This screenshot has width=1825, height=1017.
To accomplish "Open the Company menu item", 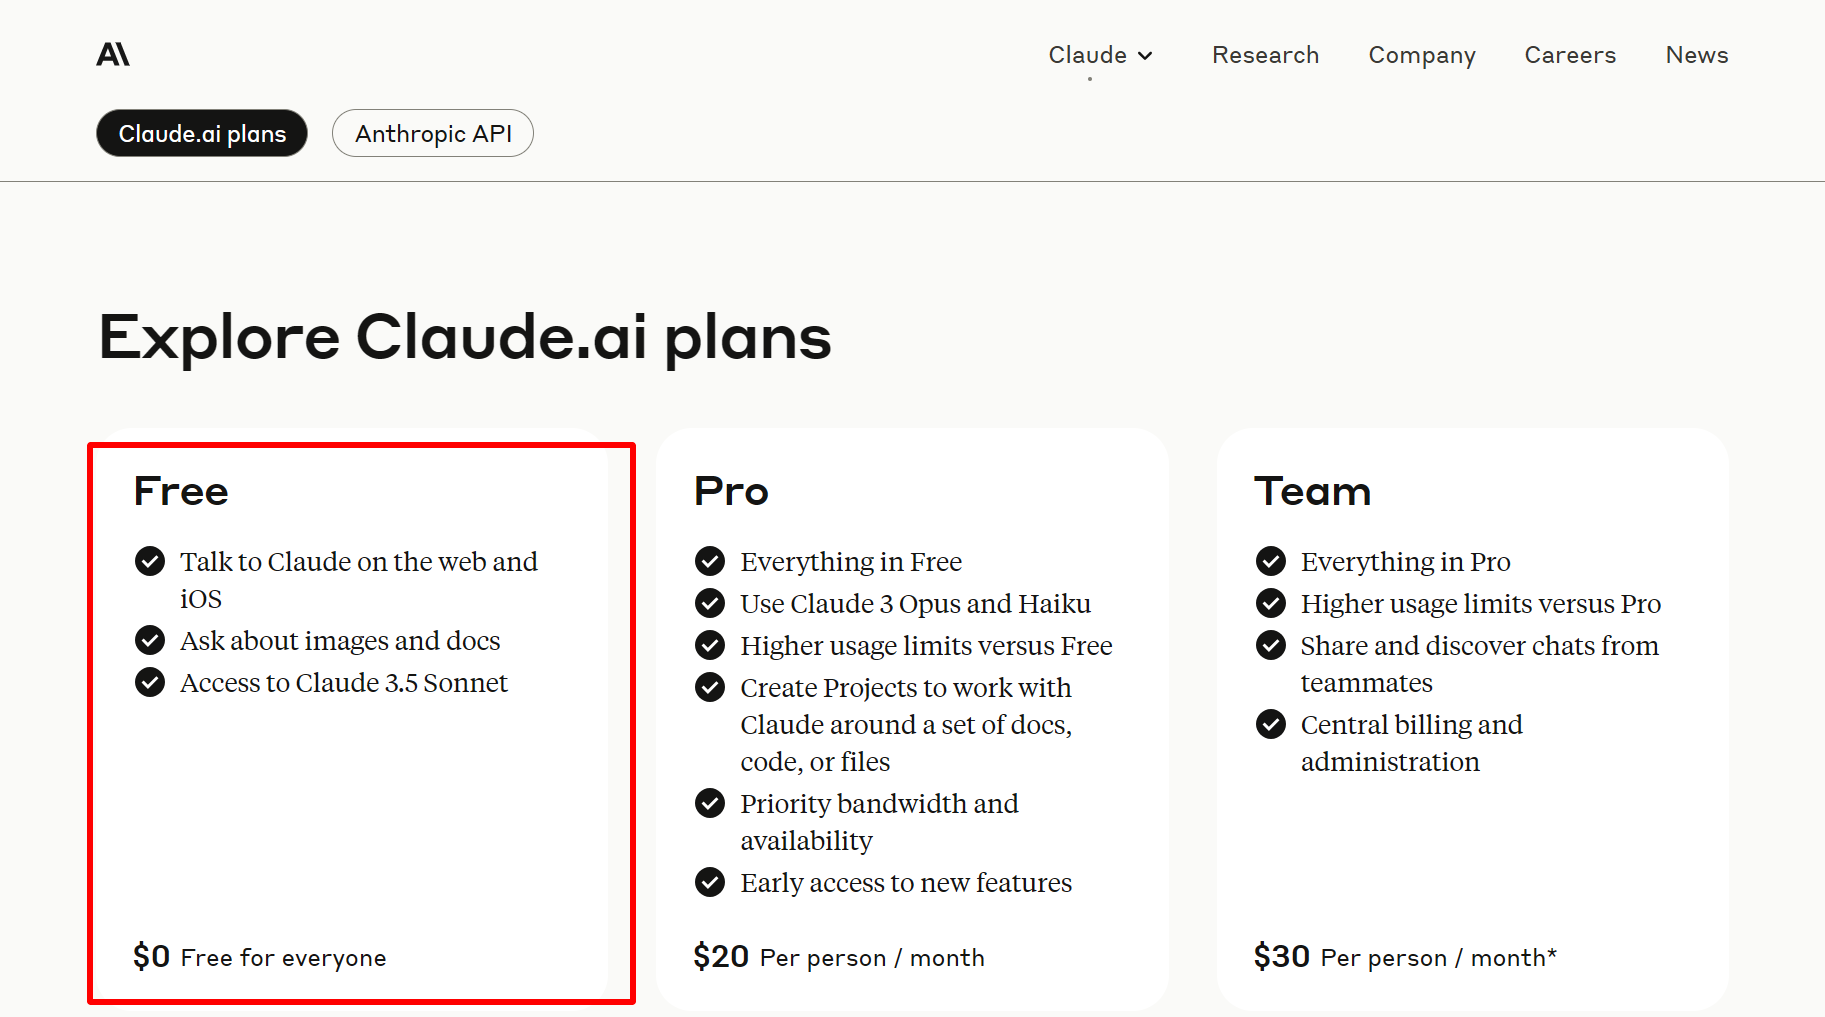I will (1421, 55).
